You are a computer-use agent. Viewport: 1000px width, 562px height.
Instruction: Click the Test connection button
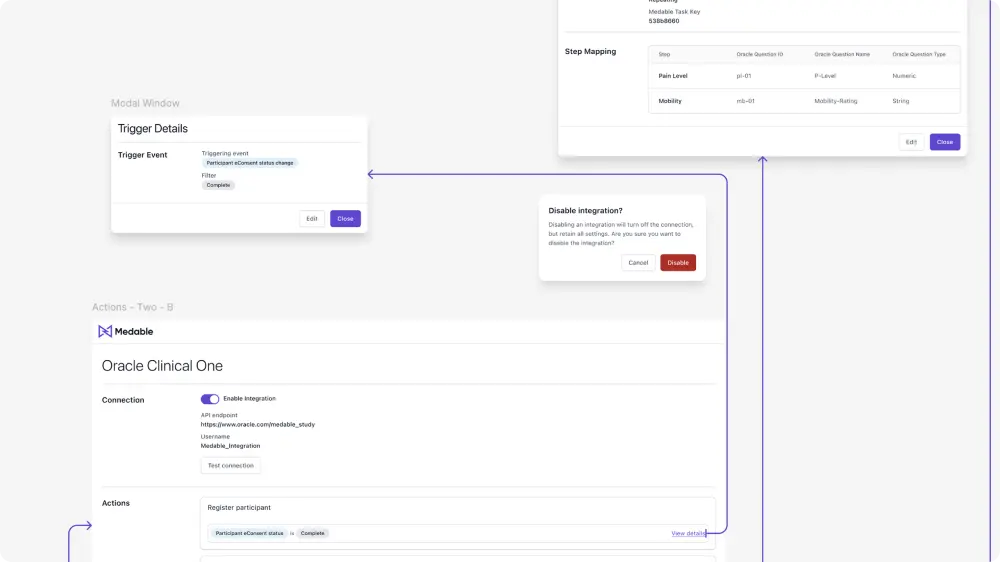pos(231,466)
